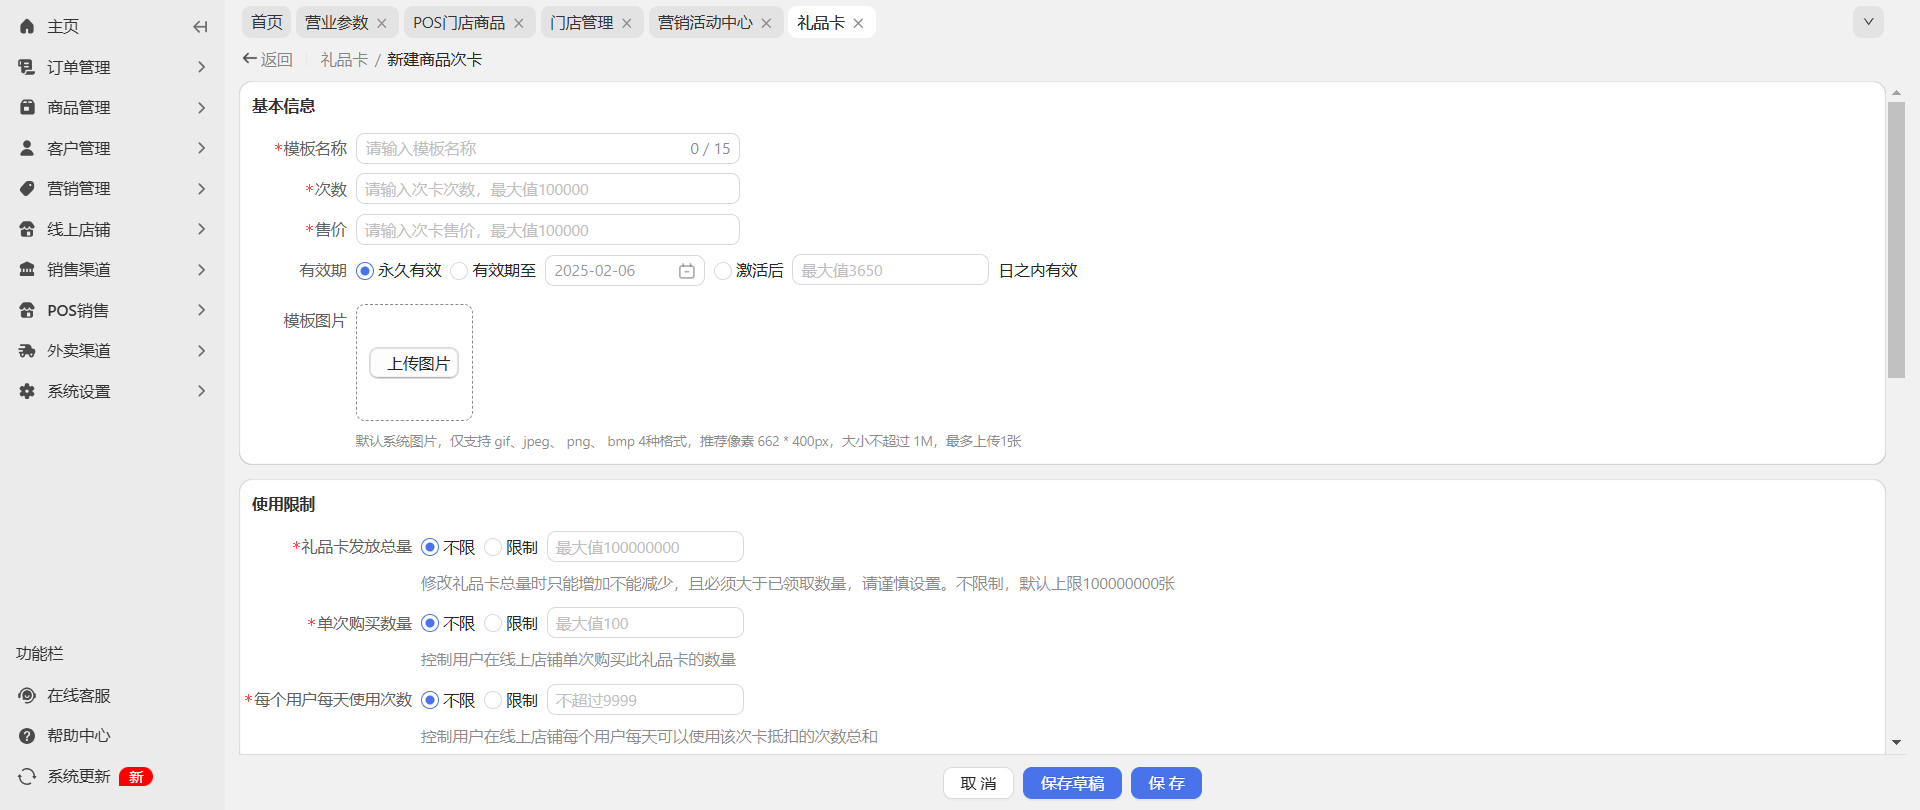
Task: Expand the 营销管理 submenu chevron
Action: click(201, 188)
